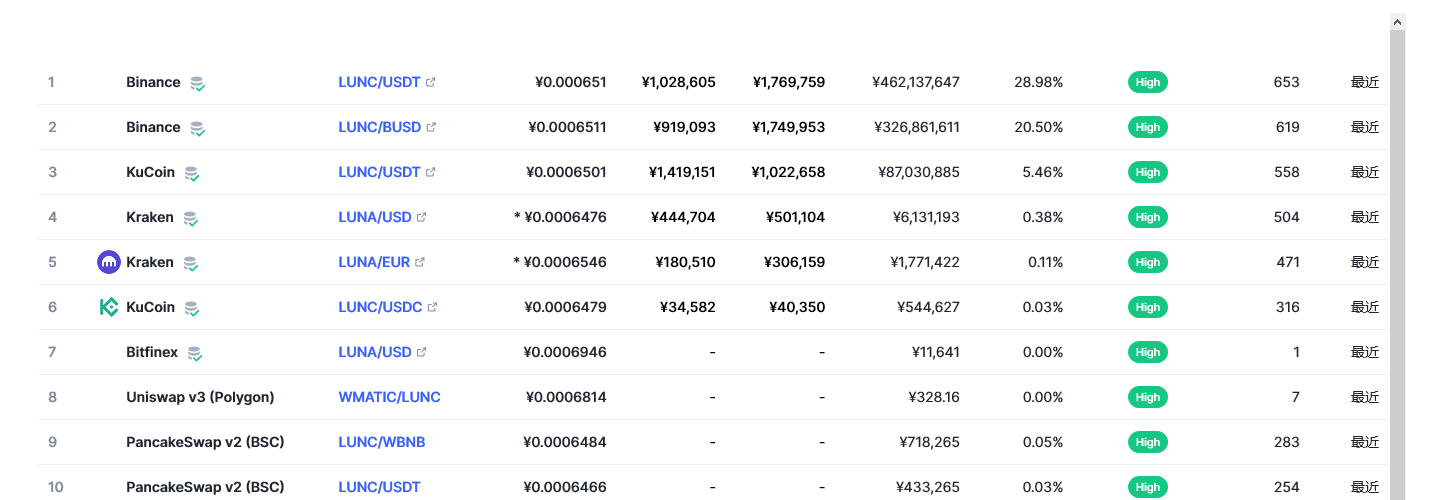
Task: Open the Binance LUNC/USDT pair link
Action: click(379, 82)
